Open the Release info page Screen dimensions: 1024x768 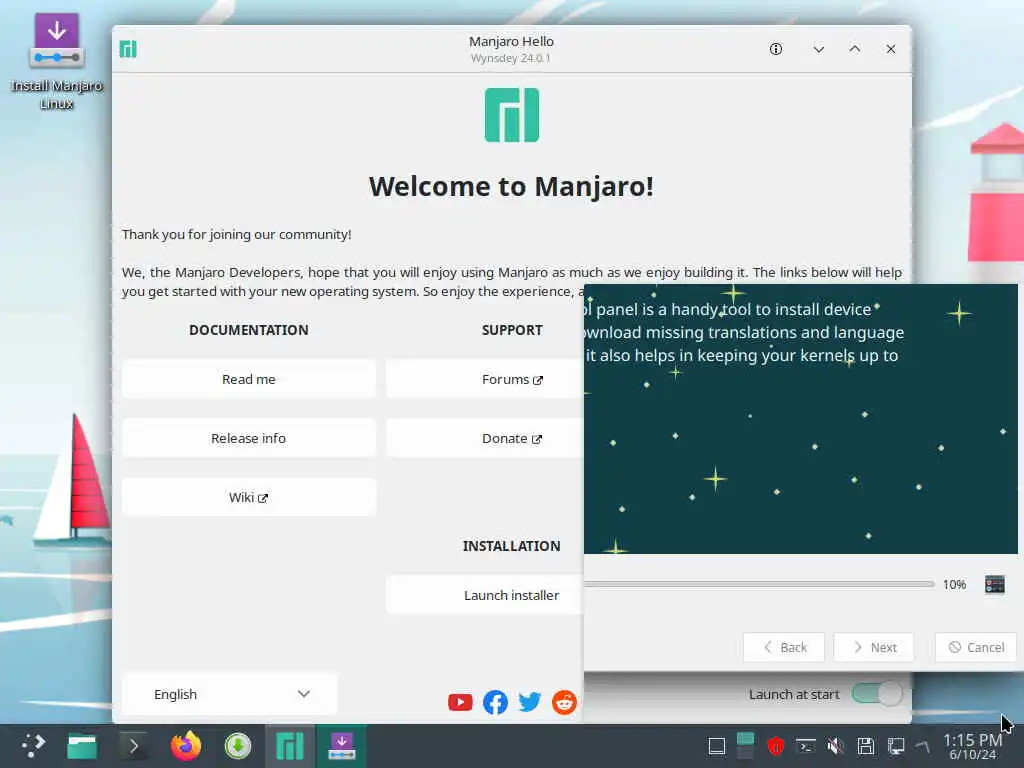coord(248,438)
